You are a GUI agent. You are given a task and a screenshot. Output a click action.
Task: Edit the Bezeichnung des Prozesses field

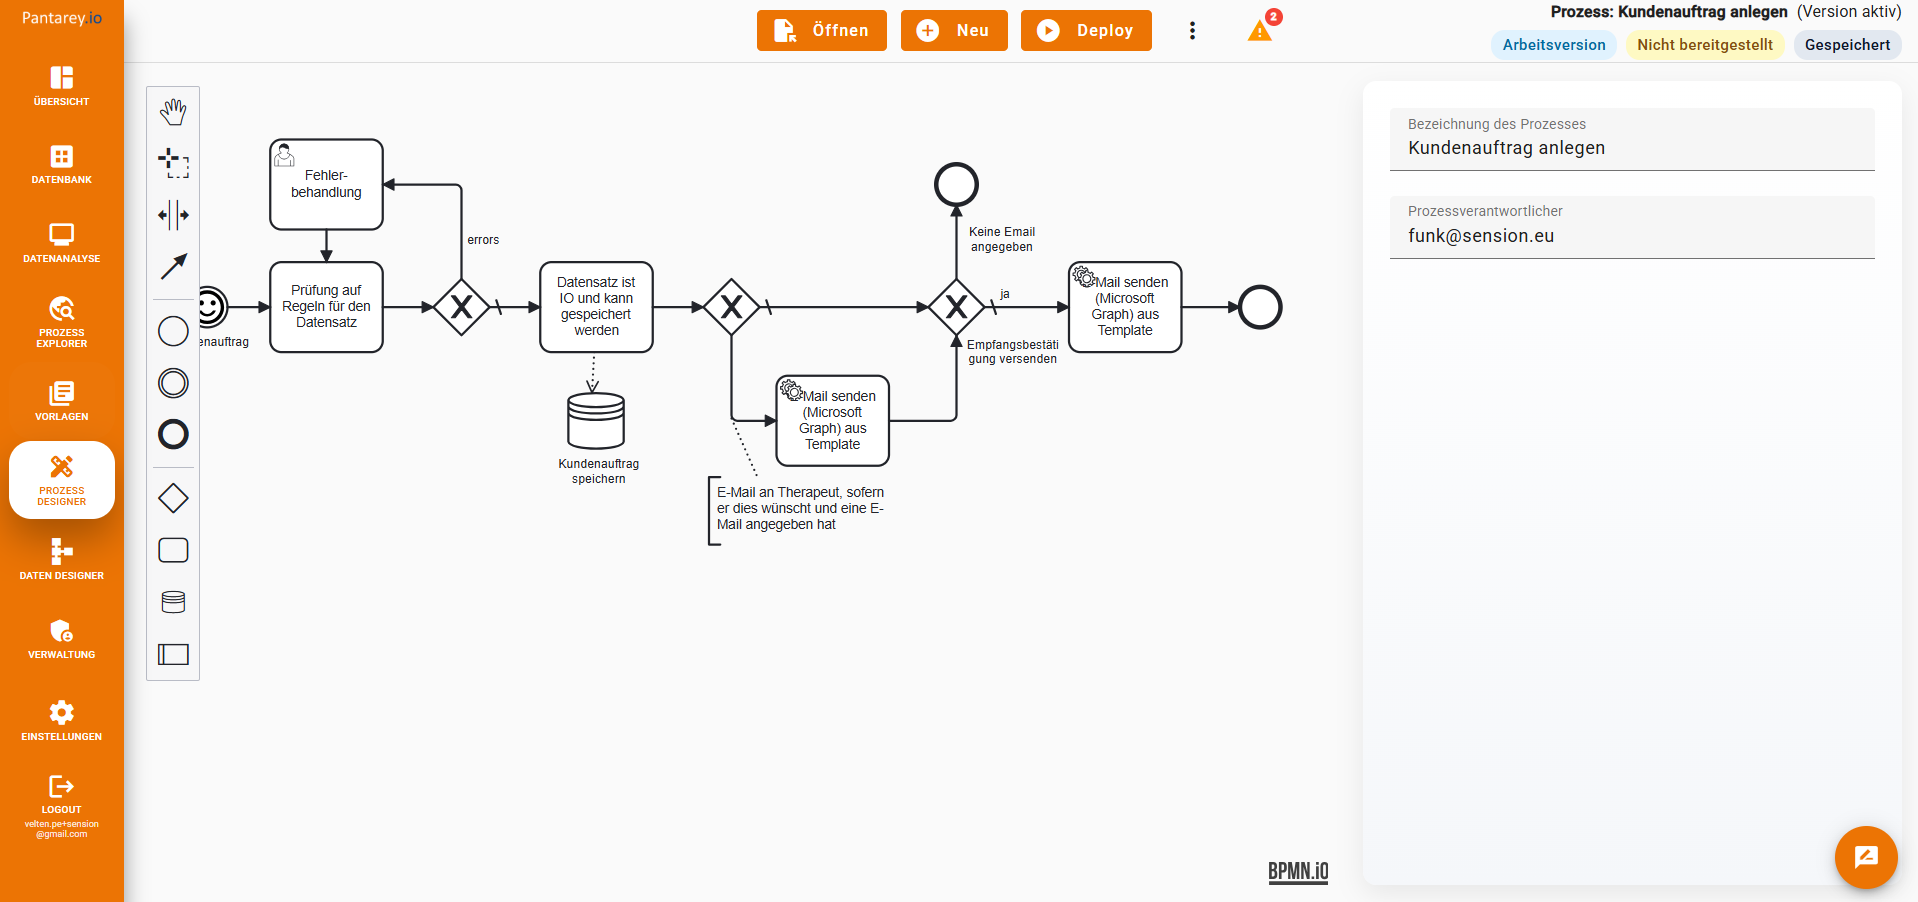tap(1631, 148)
